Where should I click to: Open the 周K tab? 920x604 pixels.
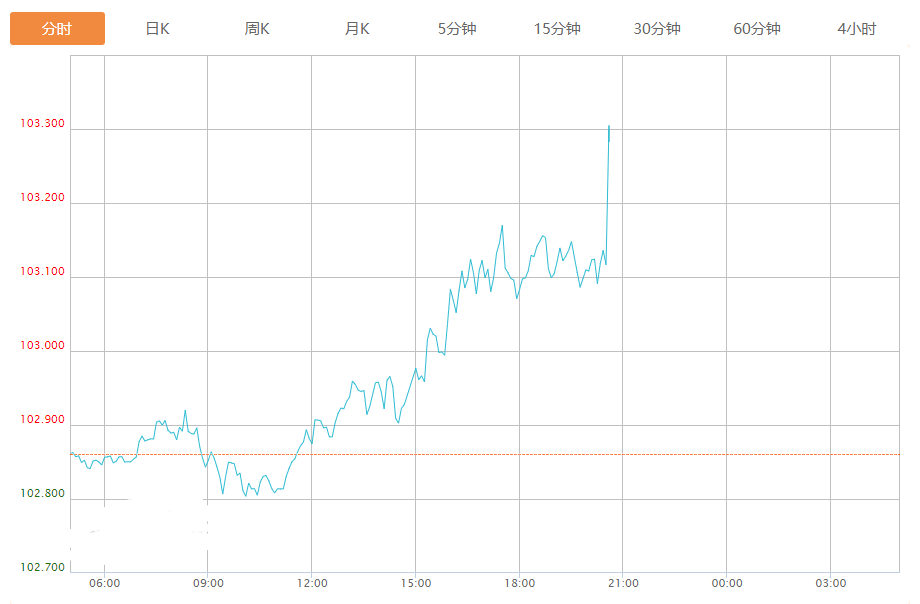click(x=257, y=29)
